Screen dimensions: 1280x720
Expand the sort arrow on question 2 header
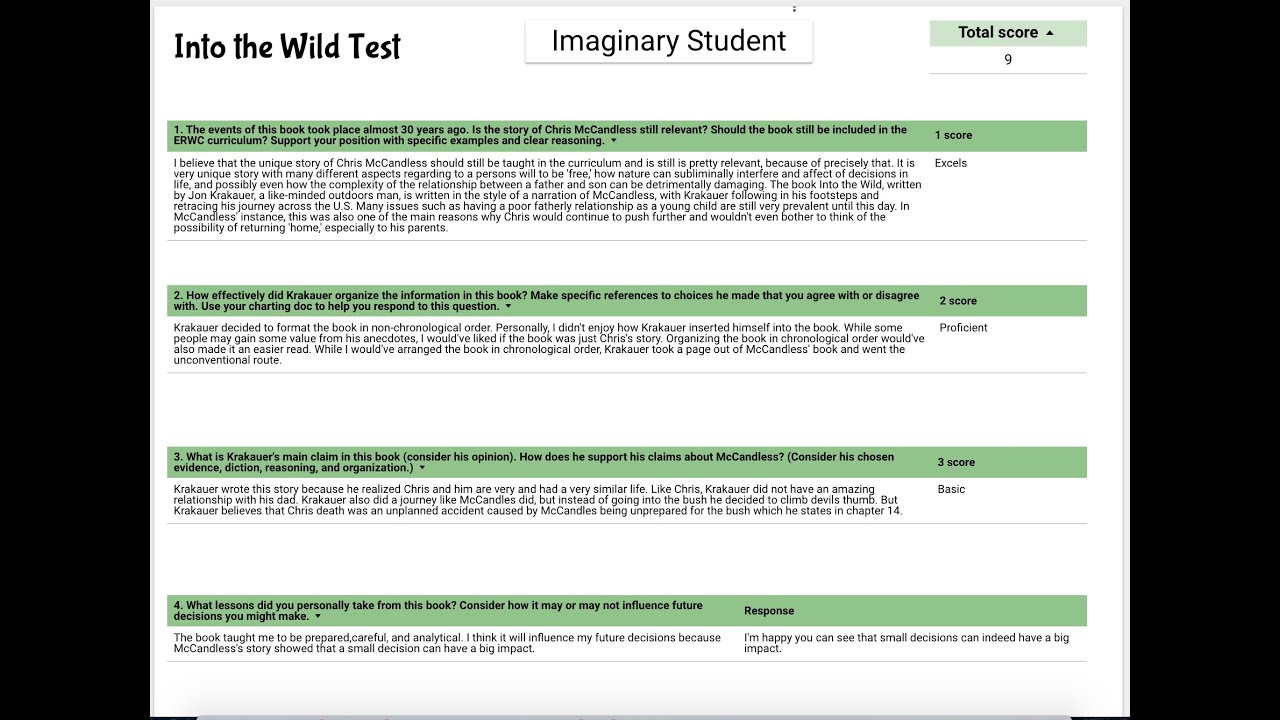509,307
